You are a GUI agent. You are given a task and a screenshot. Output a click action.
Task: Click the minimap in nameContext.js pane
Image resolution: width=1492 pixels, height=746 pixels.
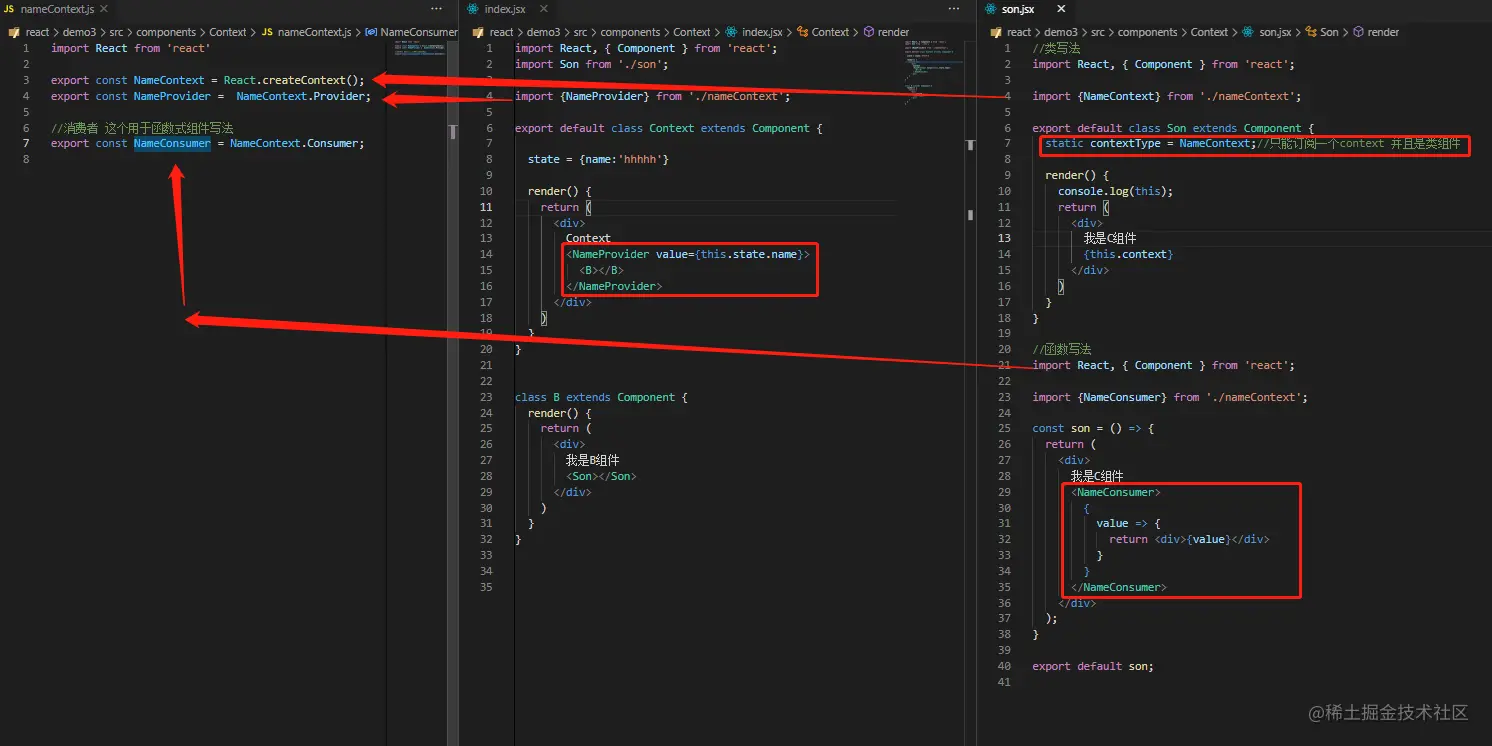(x=419, y=47)
